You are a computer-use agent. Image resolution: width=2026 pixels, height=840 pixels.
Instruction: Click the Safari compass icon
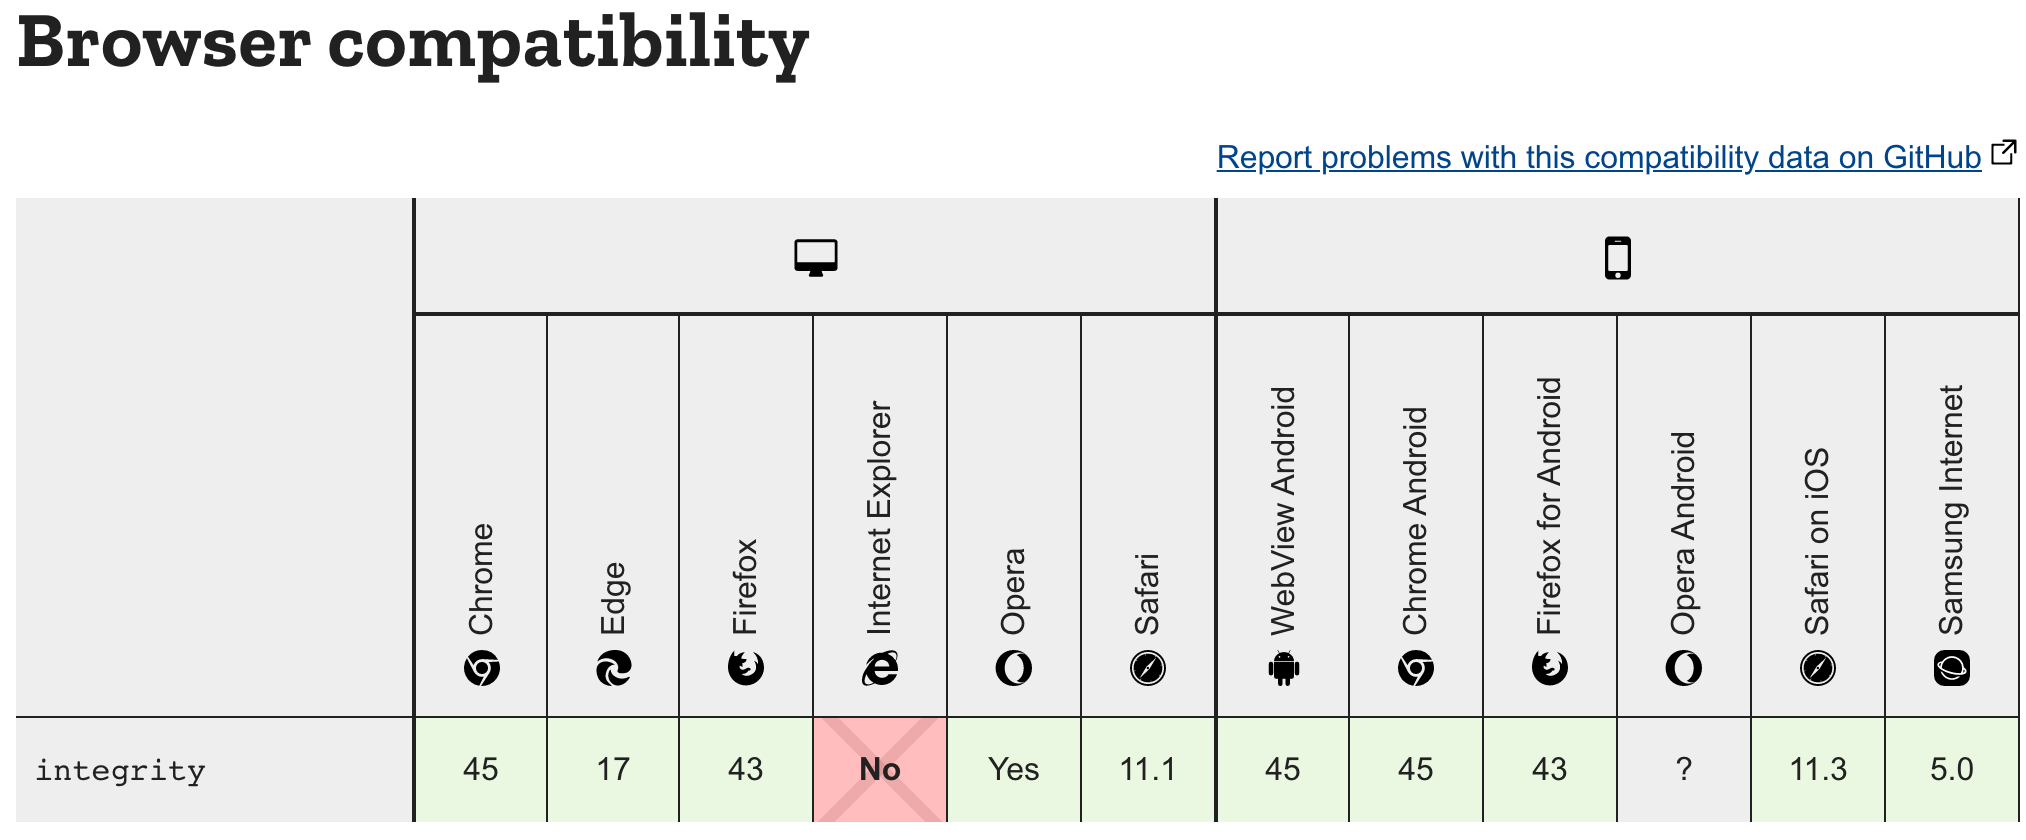(1147, 668)
